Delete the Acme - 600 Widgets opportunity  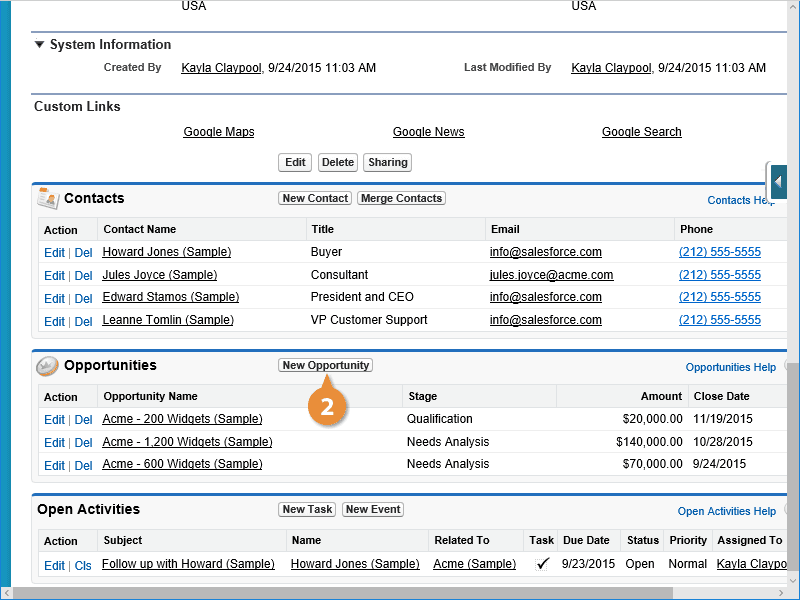pyautogui.click(x=83, y=465)
